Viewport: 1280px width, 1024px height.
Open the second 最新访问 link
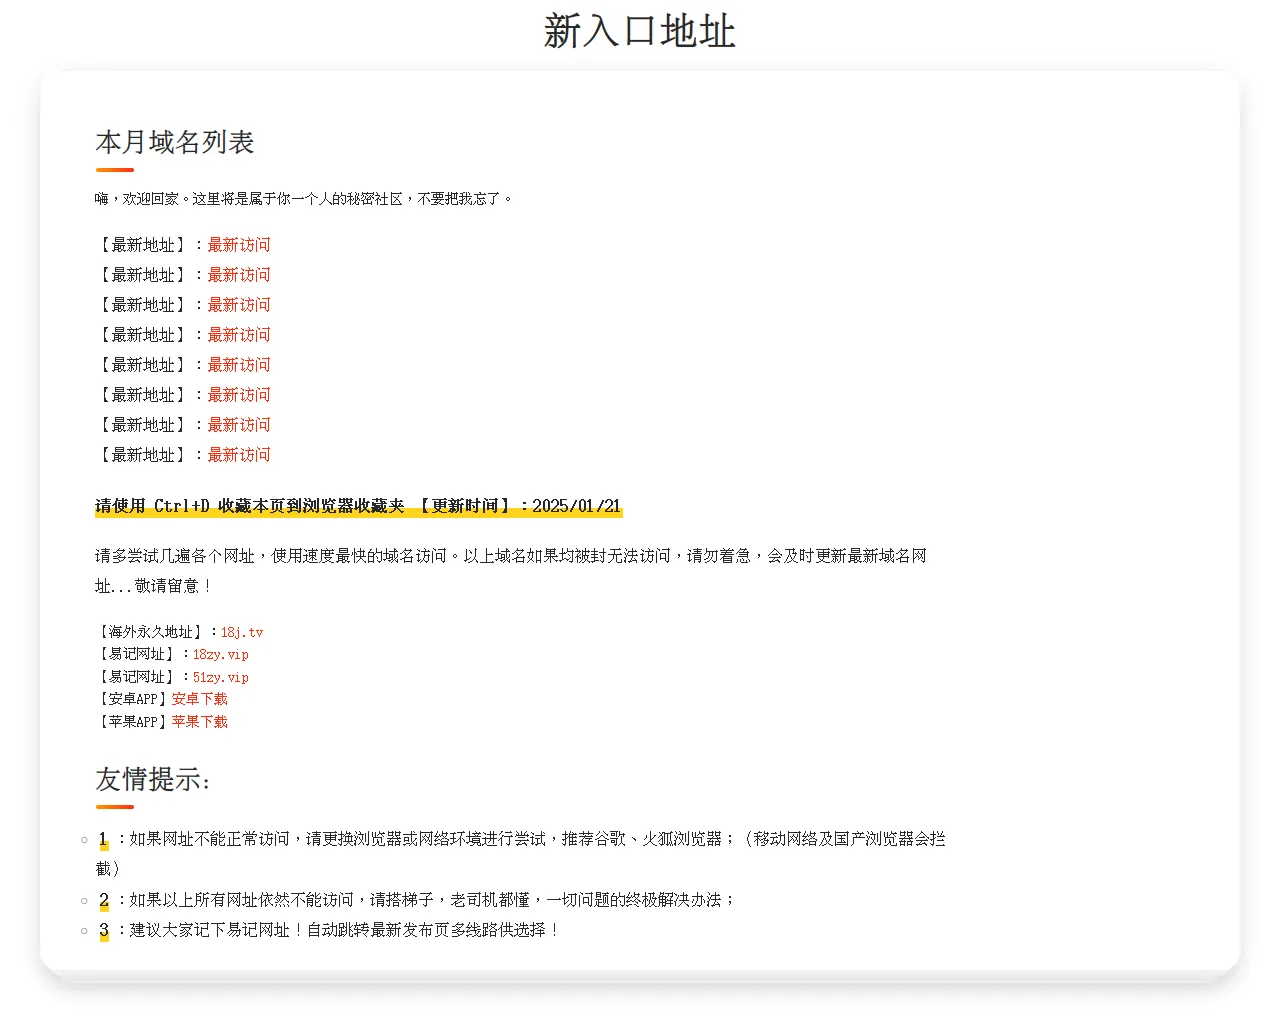238,275
